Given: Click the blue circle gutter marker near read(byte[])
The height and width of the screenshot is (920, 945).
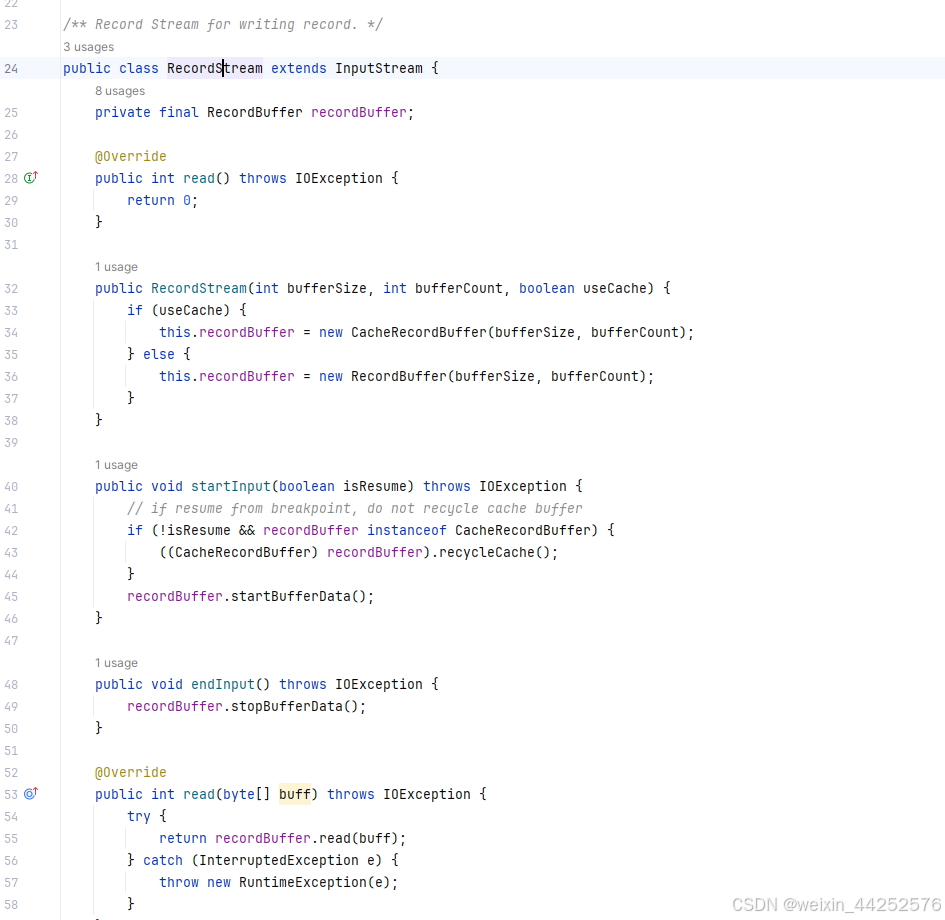Looking at the screenshot, I should (30, 793).
